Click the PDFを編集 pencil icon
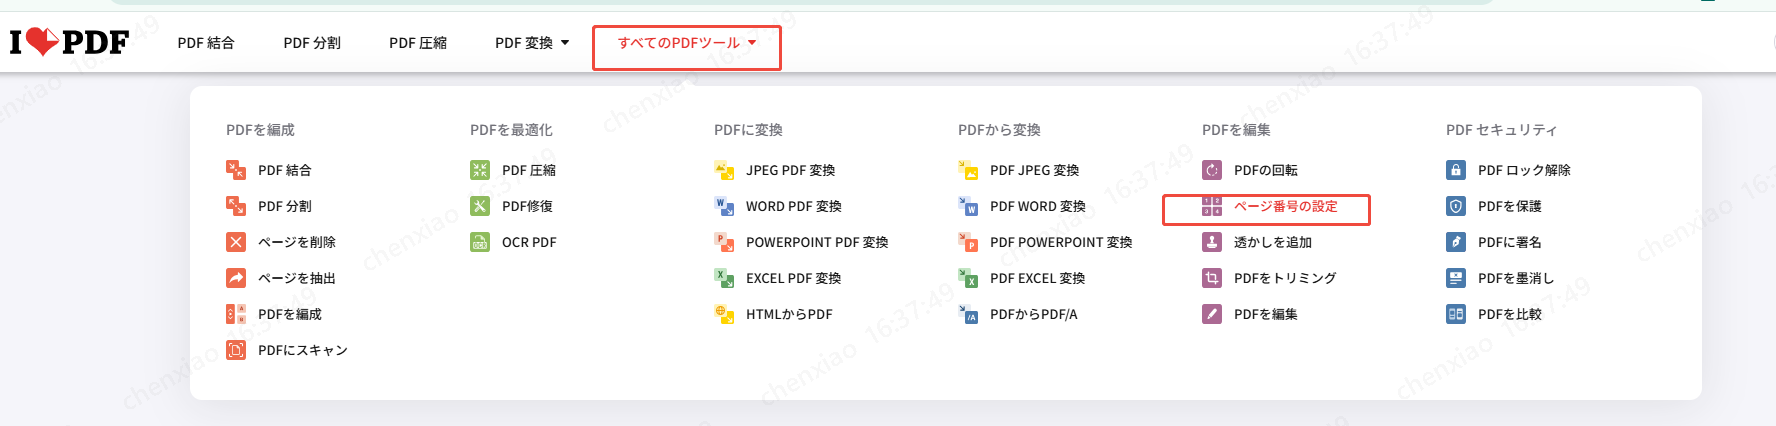Image resolution: width=1776 pixels, height=426 pixels. coord(1212,314)
